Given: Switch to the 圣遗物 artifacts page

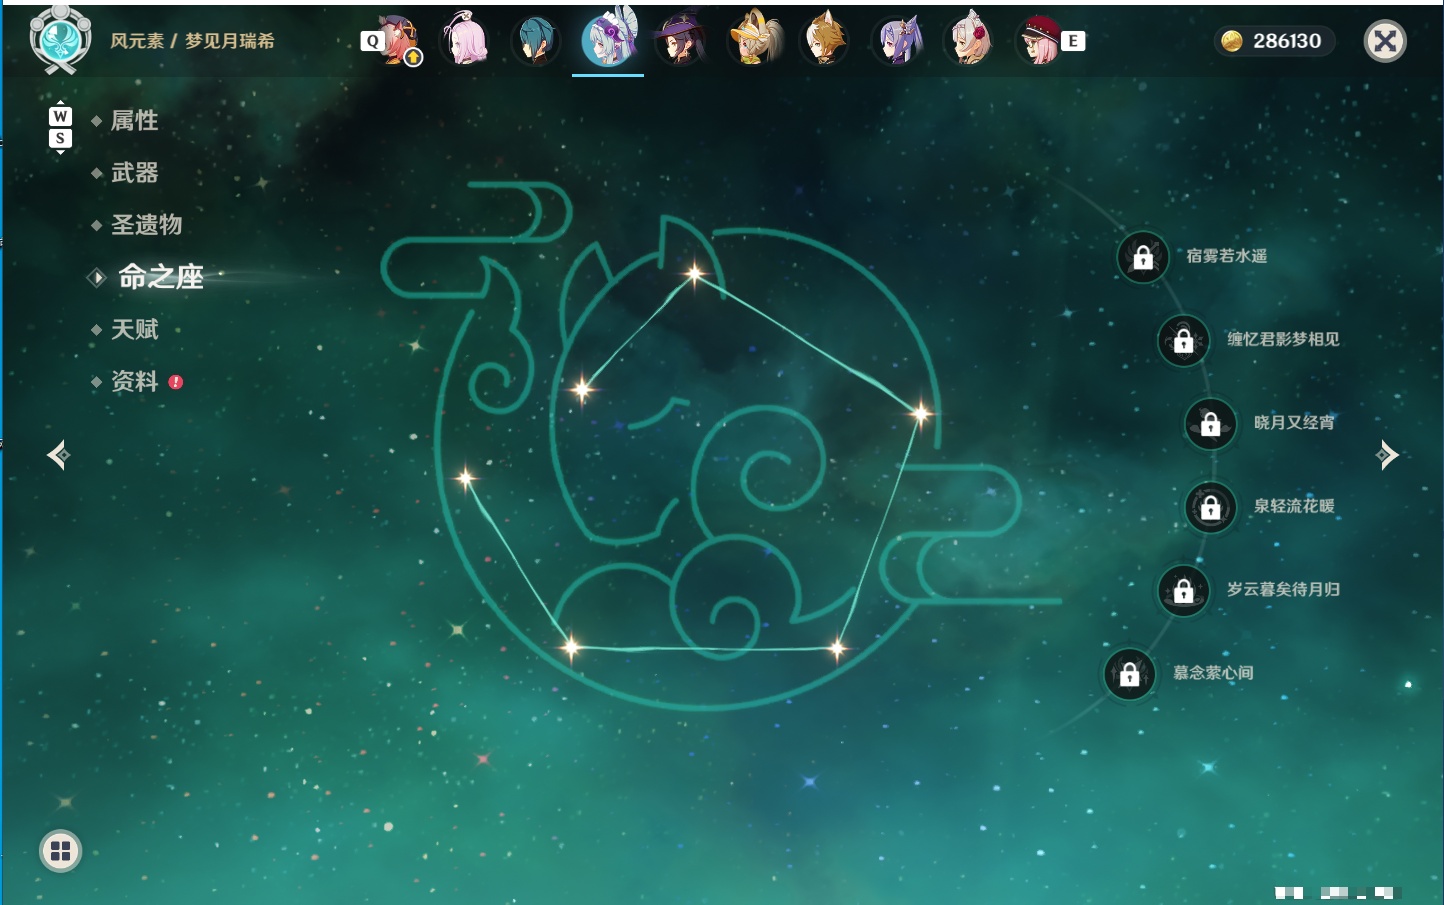Looking at the screenshot, I should (146, 225).
